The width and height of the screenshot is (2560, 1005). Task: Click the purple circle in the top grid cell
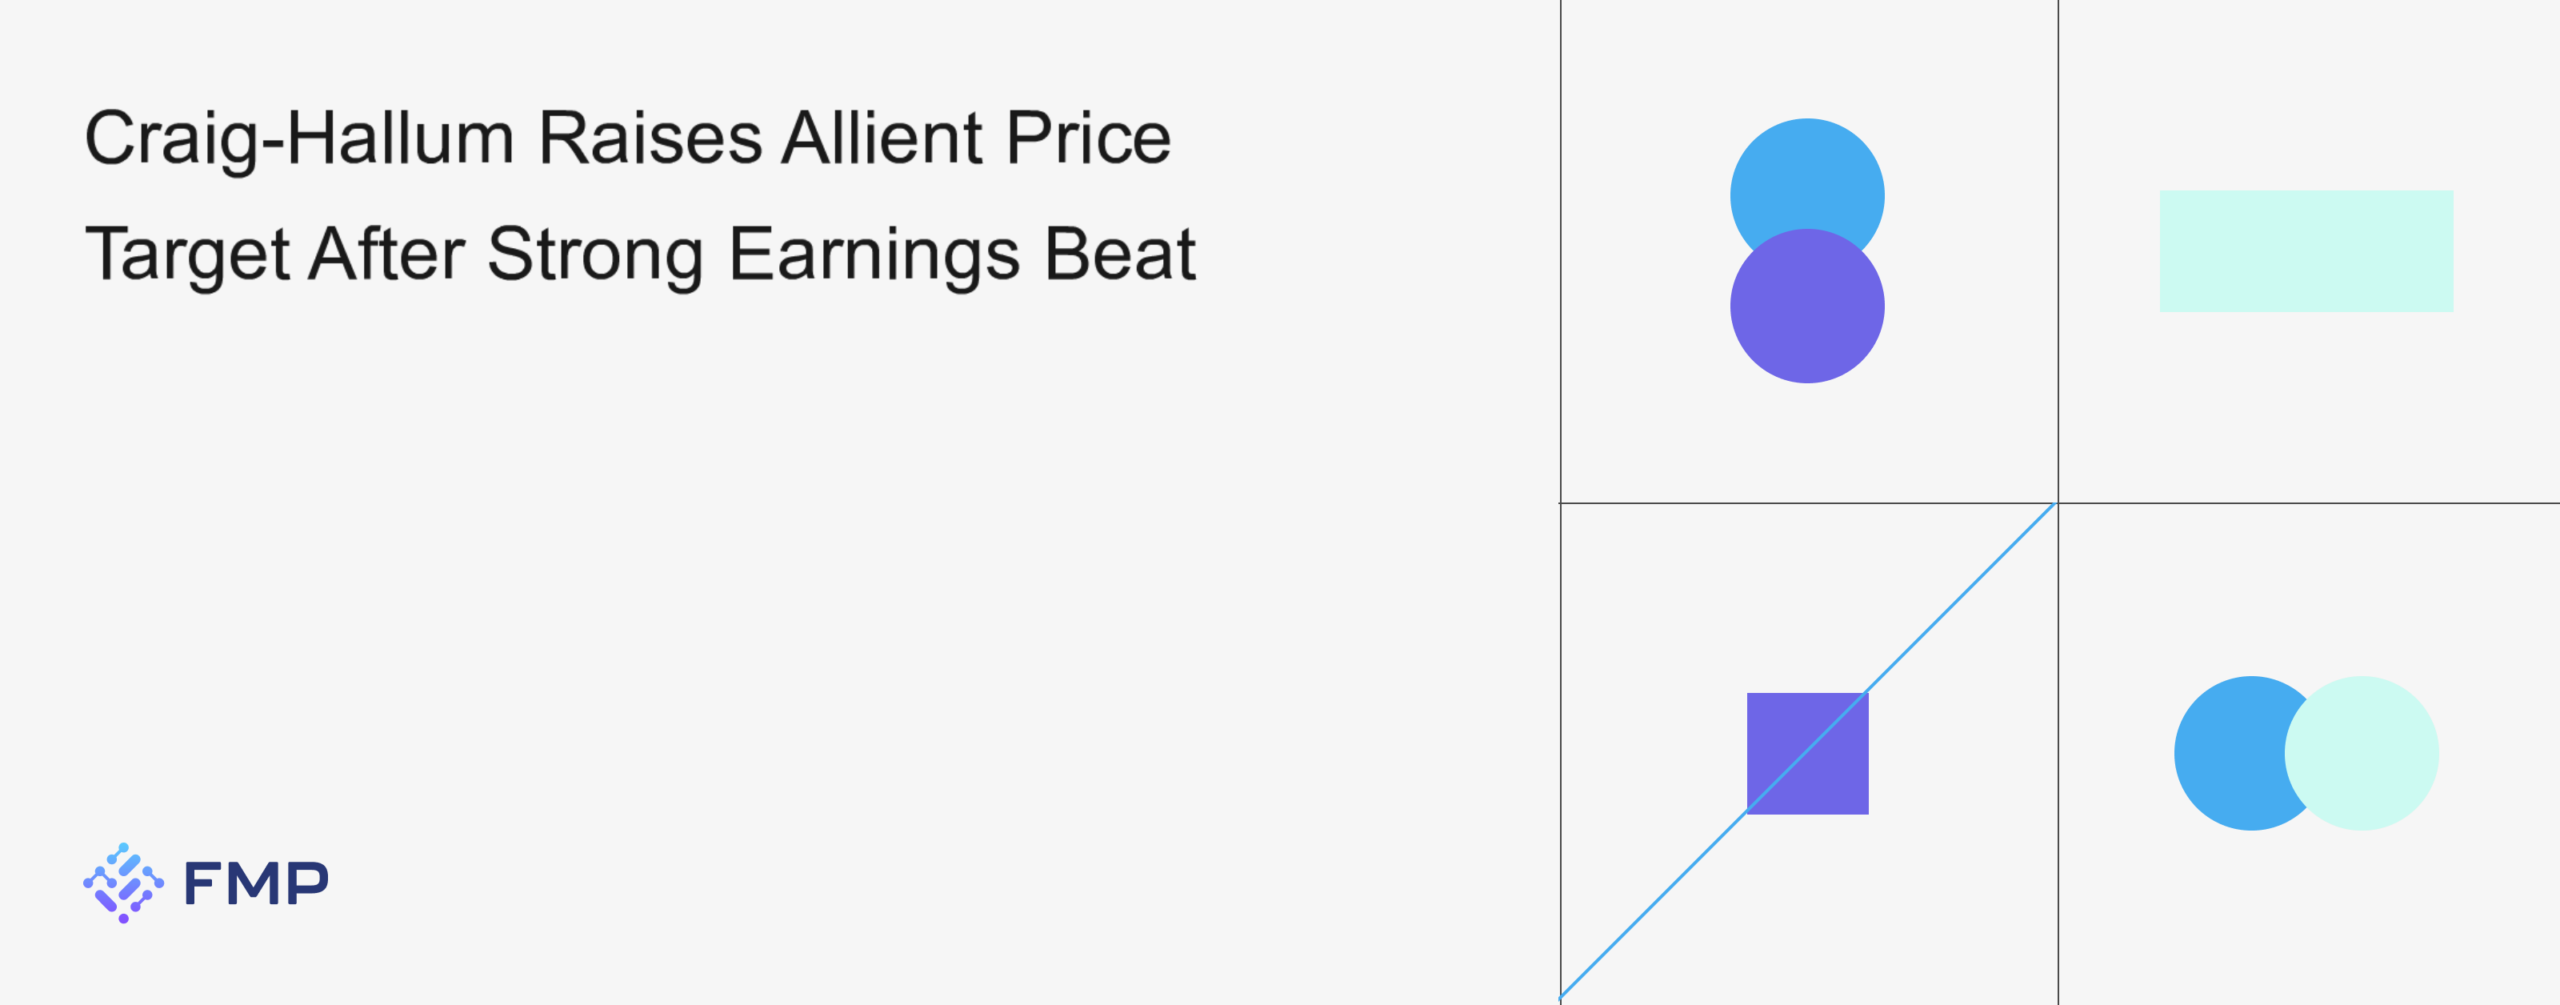pos(1807,310)
